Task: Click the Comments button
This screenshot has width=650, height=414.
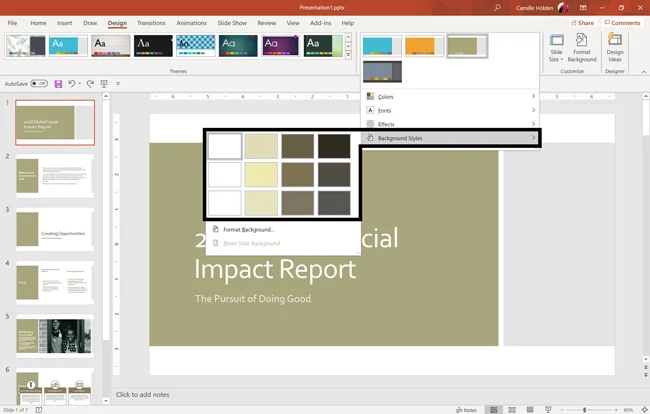Action: [622, 23]
